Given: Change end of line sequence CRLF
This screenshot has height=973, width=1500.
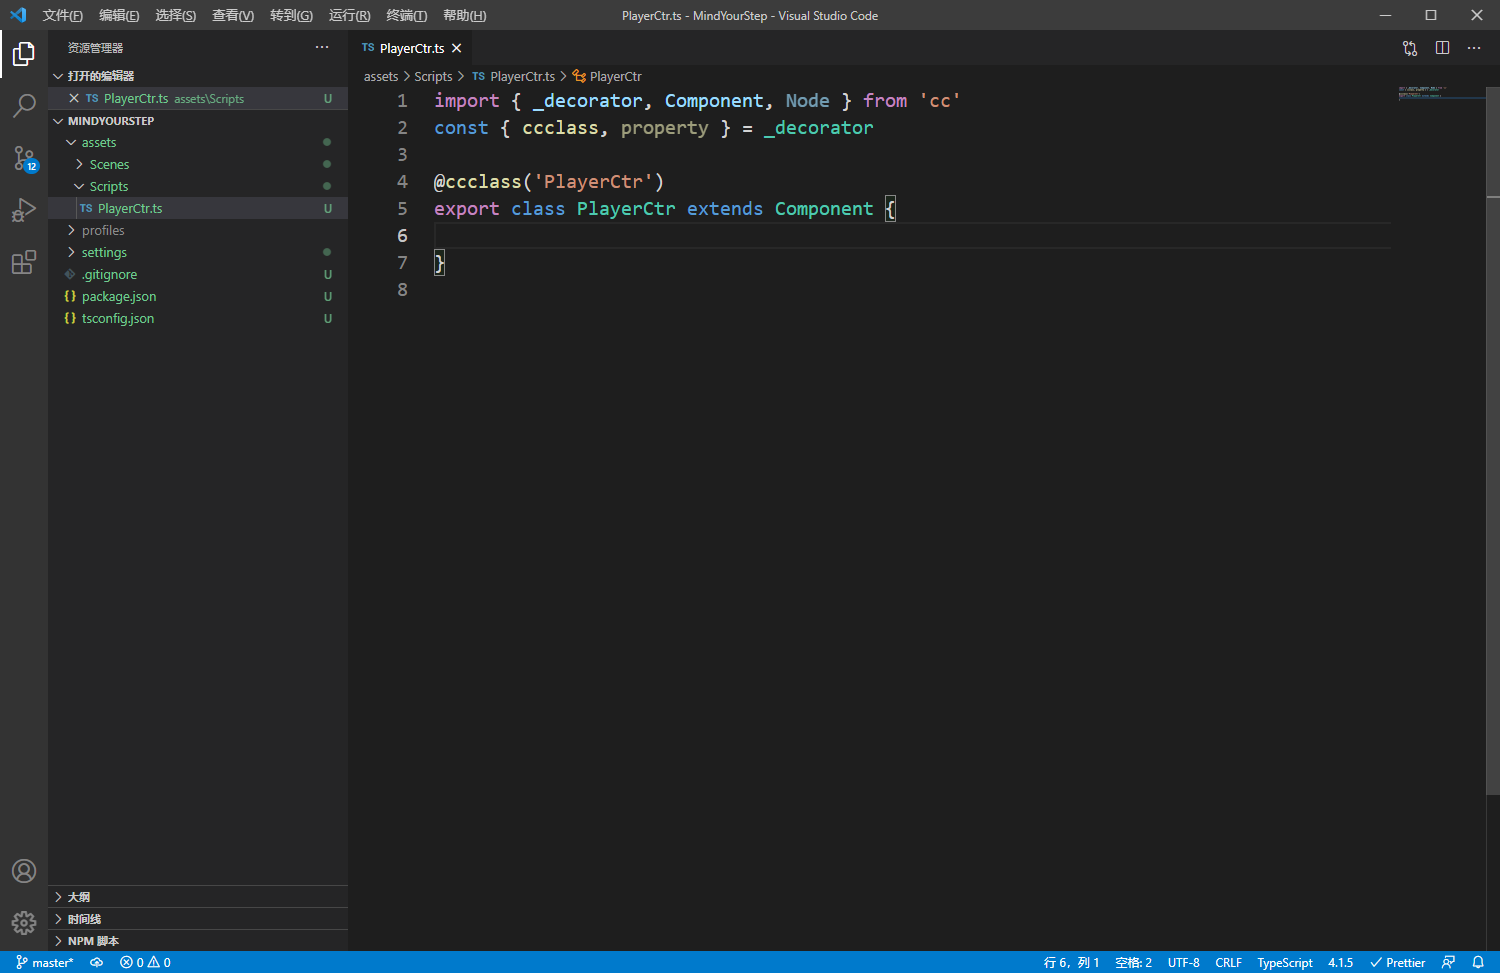Looking at the screenshot, I should [1228, 962].
